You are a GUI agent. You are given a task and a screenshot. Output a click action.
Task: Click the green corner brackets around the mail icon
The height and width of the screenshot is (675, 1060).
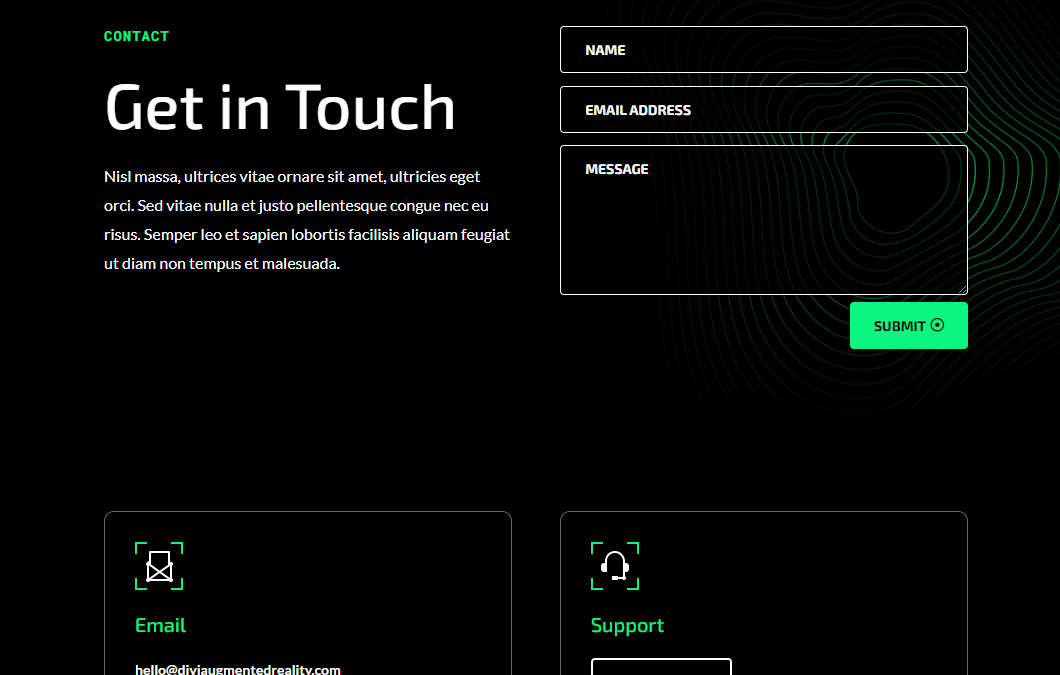160,566
